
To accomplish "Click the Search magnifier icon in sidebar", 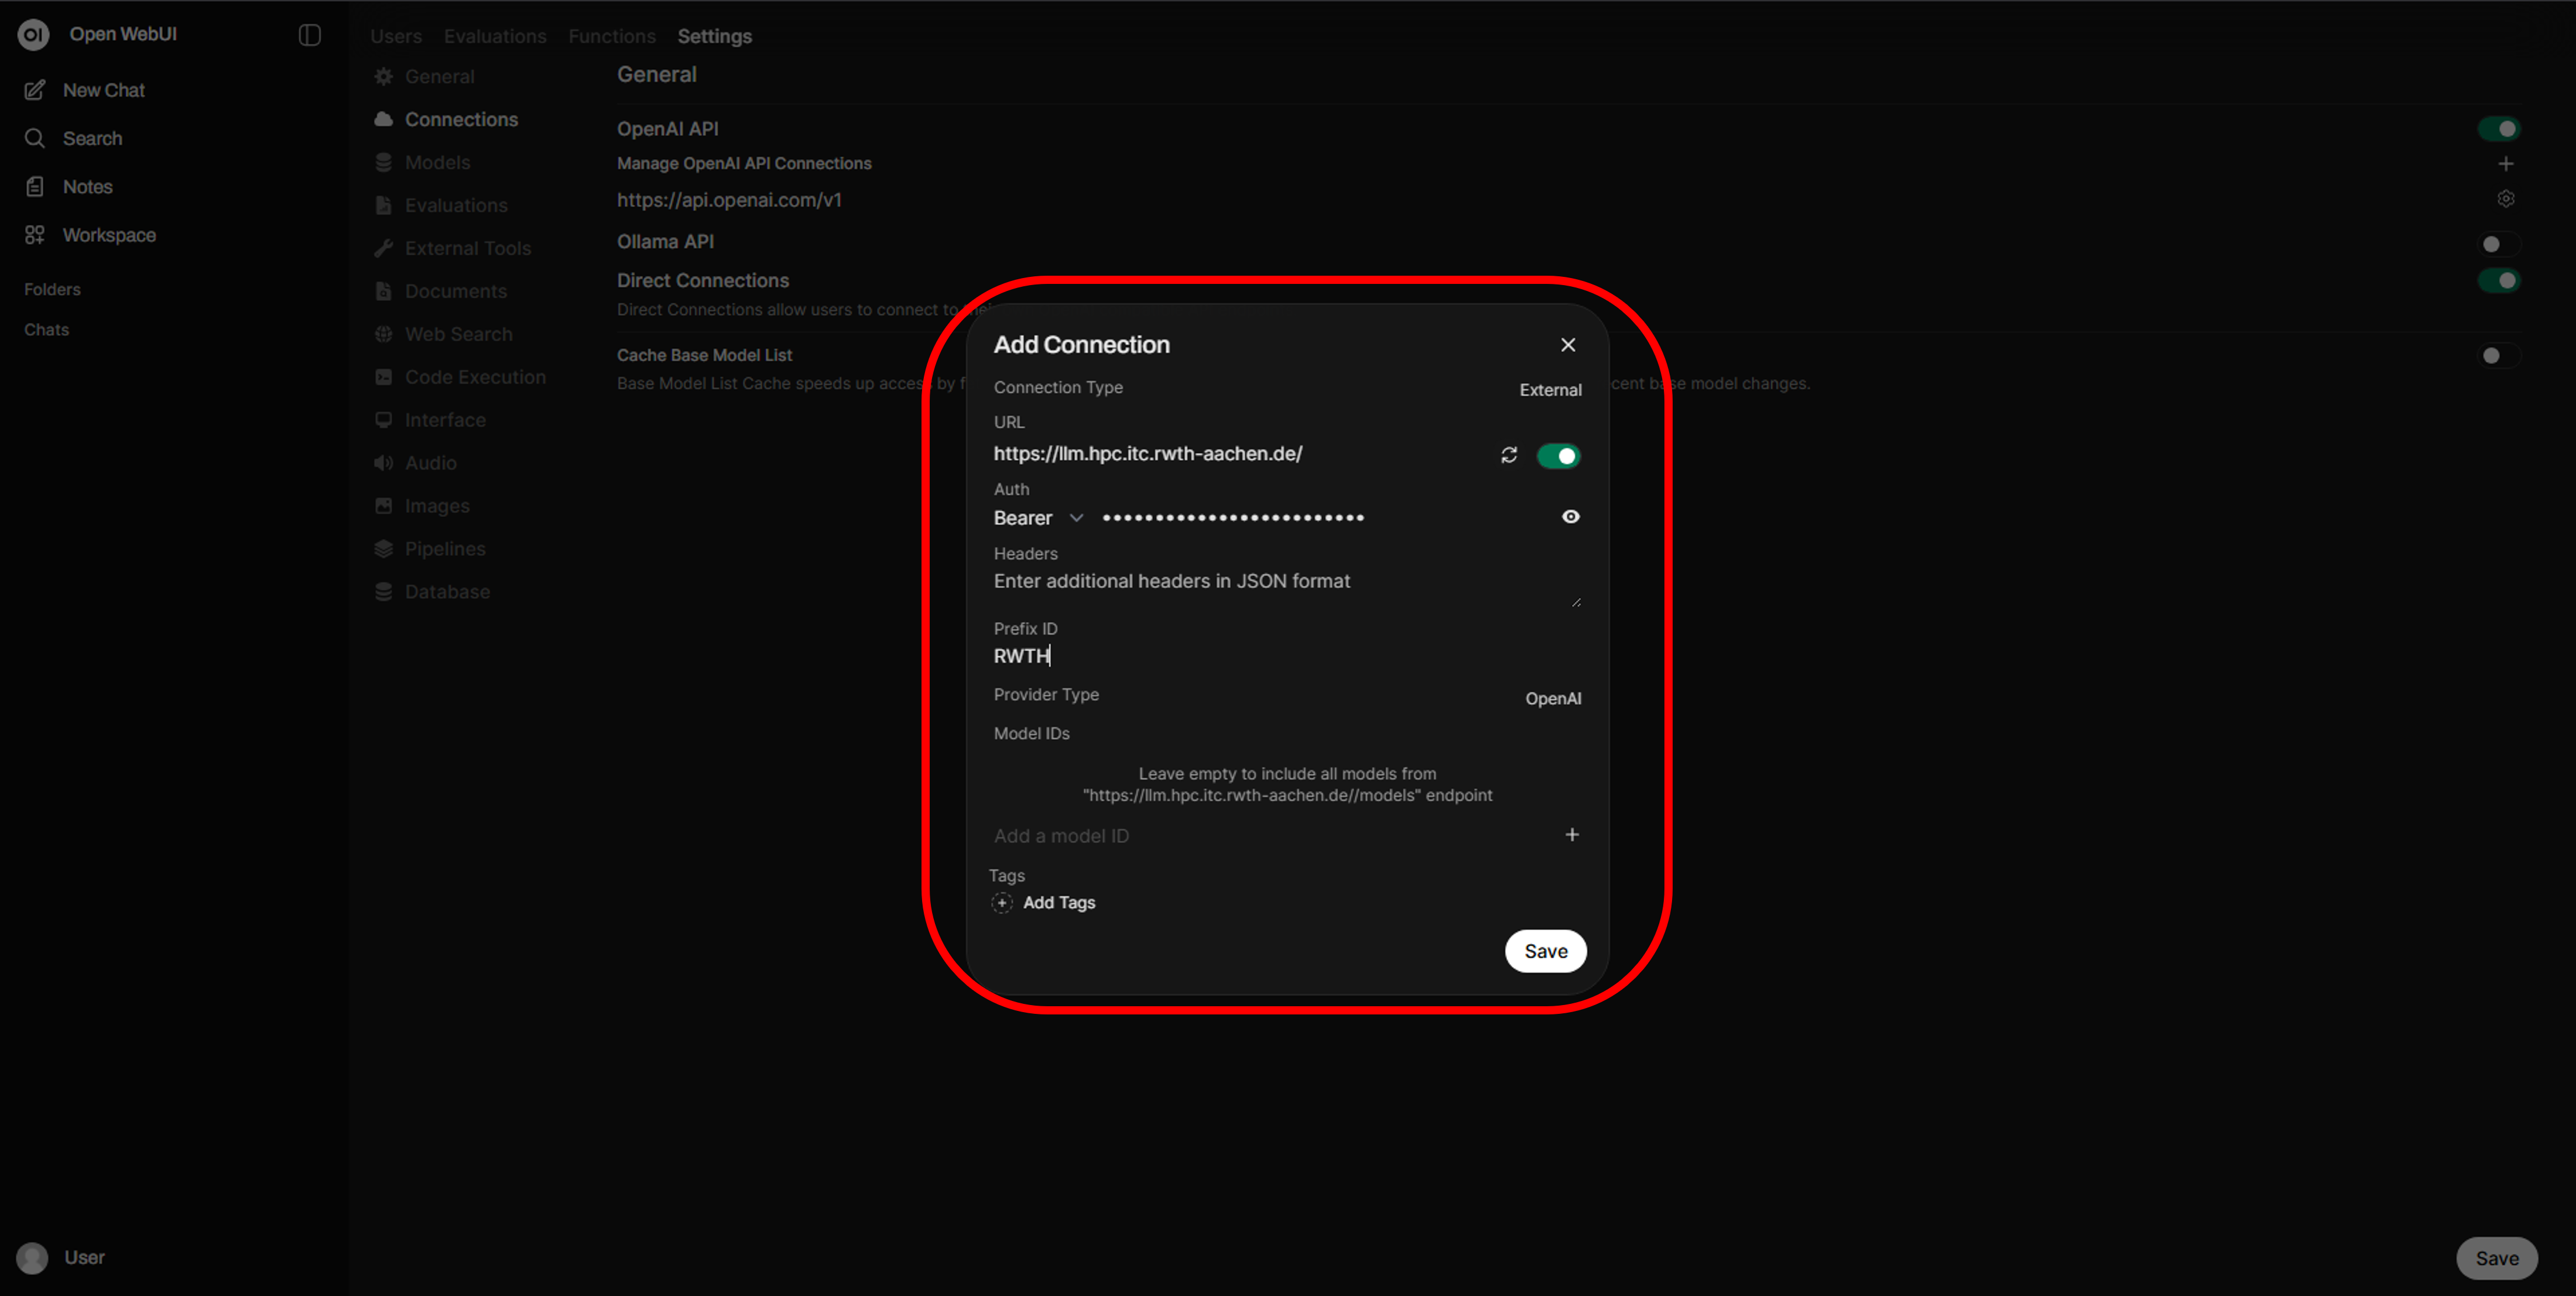I will click(35, 138).
